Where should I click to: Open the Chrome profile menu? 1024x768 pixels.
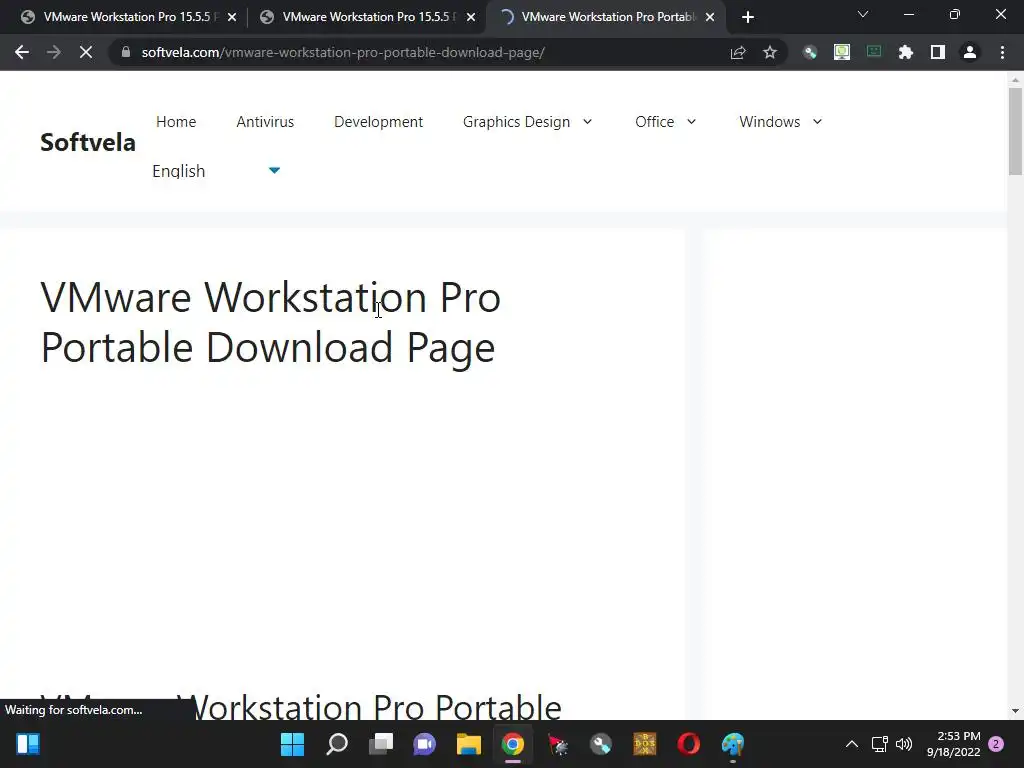[970, 52]
